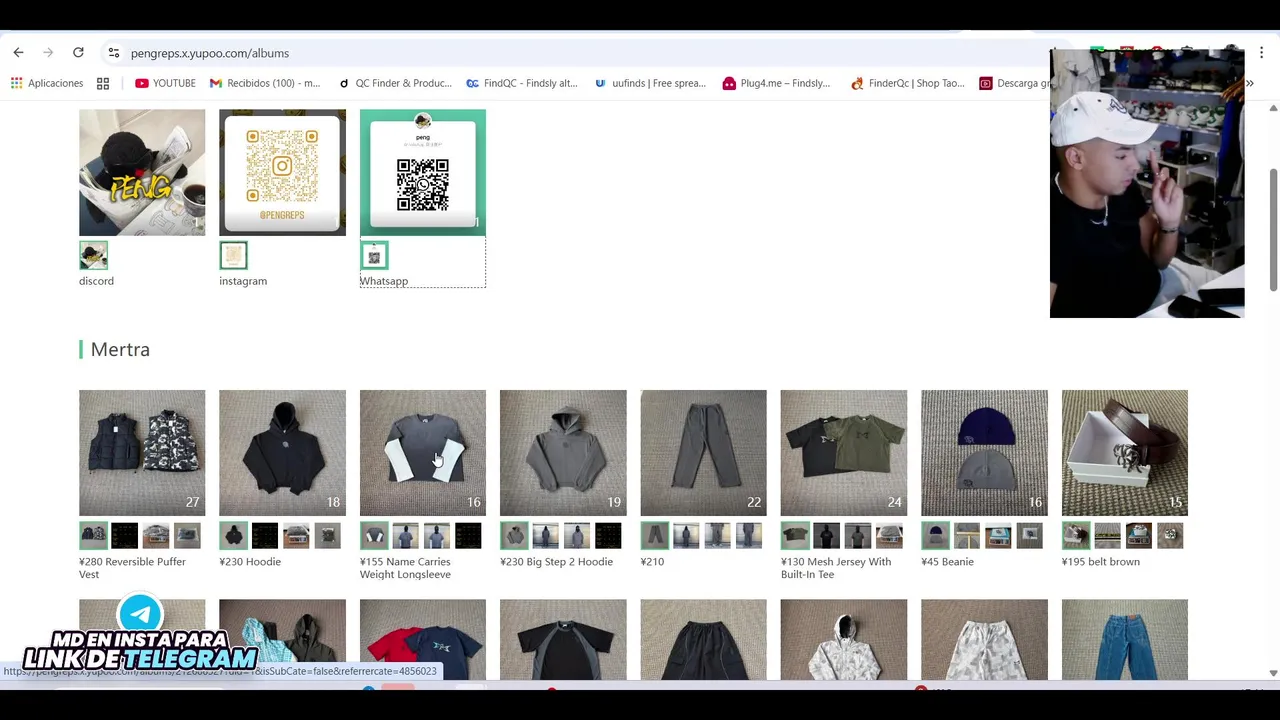This screenshot has width=1280, height=720.
Task: Open Chrome's three-dot menu
Action: (1262, 52)
